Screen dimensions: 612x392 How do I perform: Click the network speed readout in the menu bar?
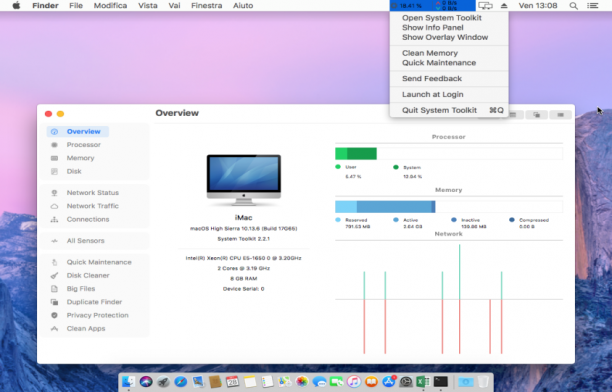coord(446,5)
